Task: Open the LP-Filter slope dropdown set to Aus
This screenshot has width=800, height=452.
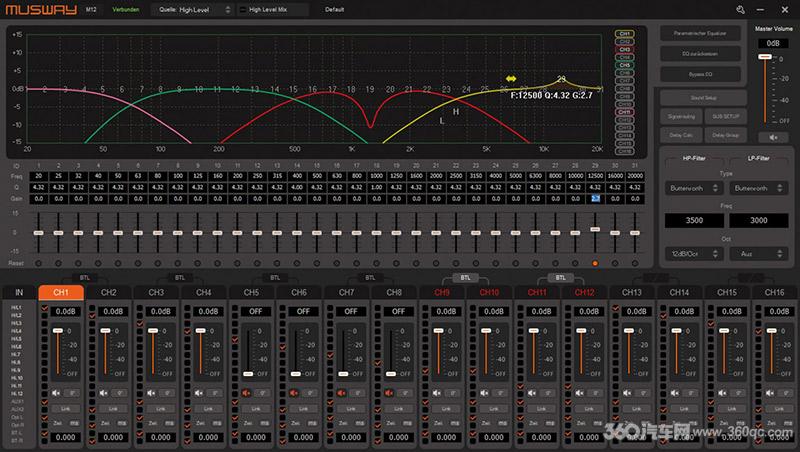Action: [758, 254]
